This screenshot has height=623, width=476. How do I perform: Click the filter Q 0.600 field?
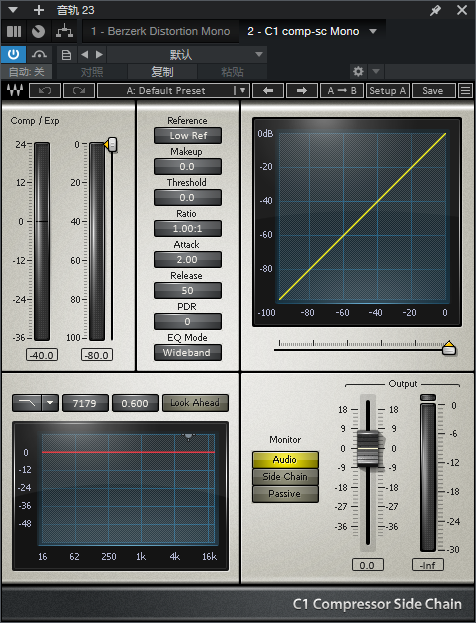pyautogui.click(x=135, y=403)
